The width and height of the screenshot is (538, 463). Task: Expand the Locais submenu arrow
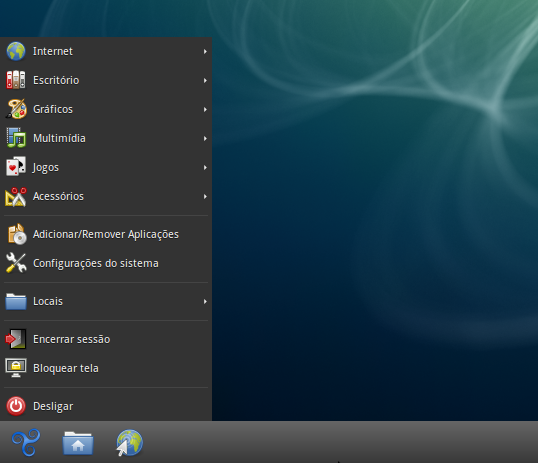click(x=205, y=301)
